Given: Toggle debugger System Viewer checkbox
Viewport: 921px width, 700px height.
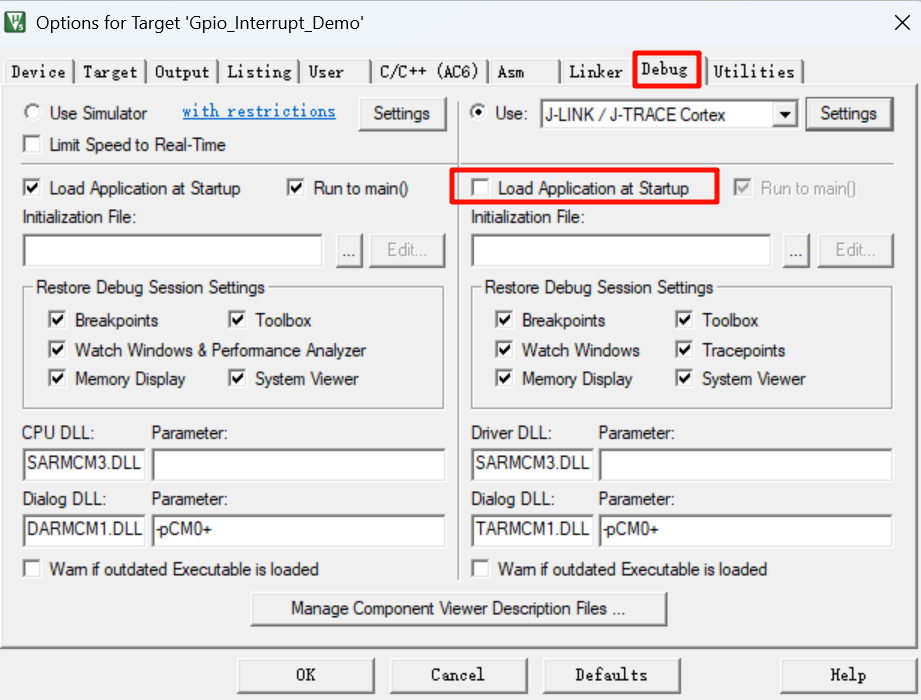Looking at the screenshot, I should pos(684,378).
